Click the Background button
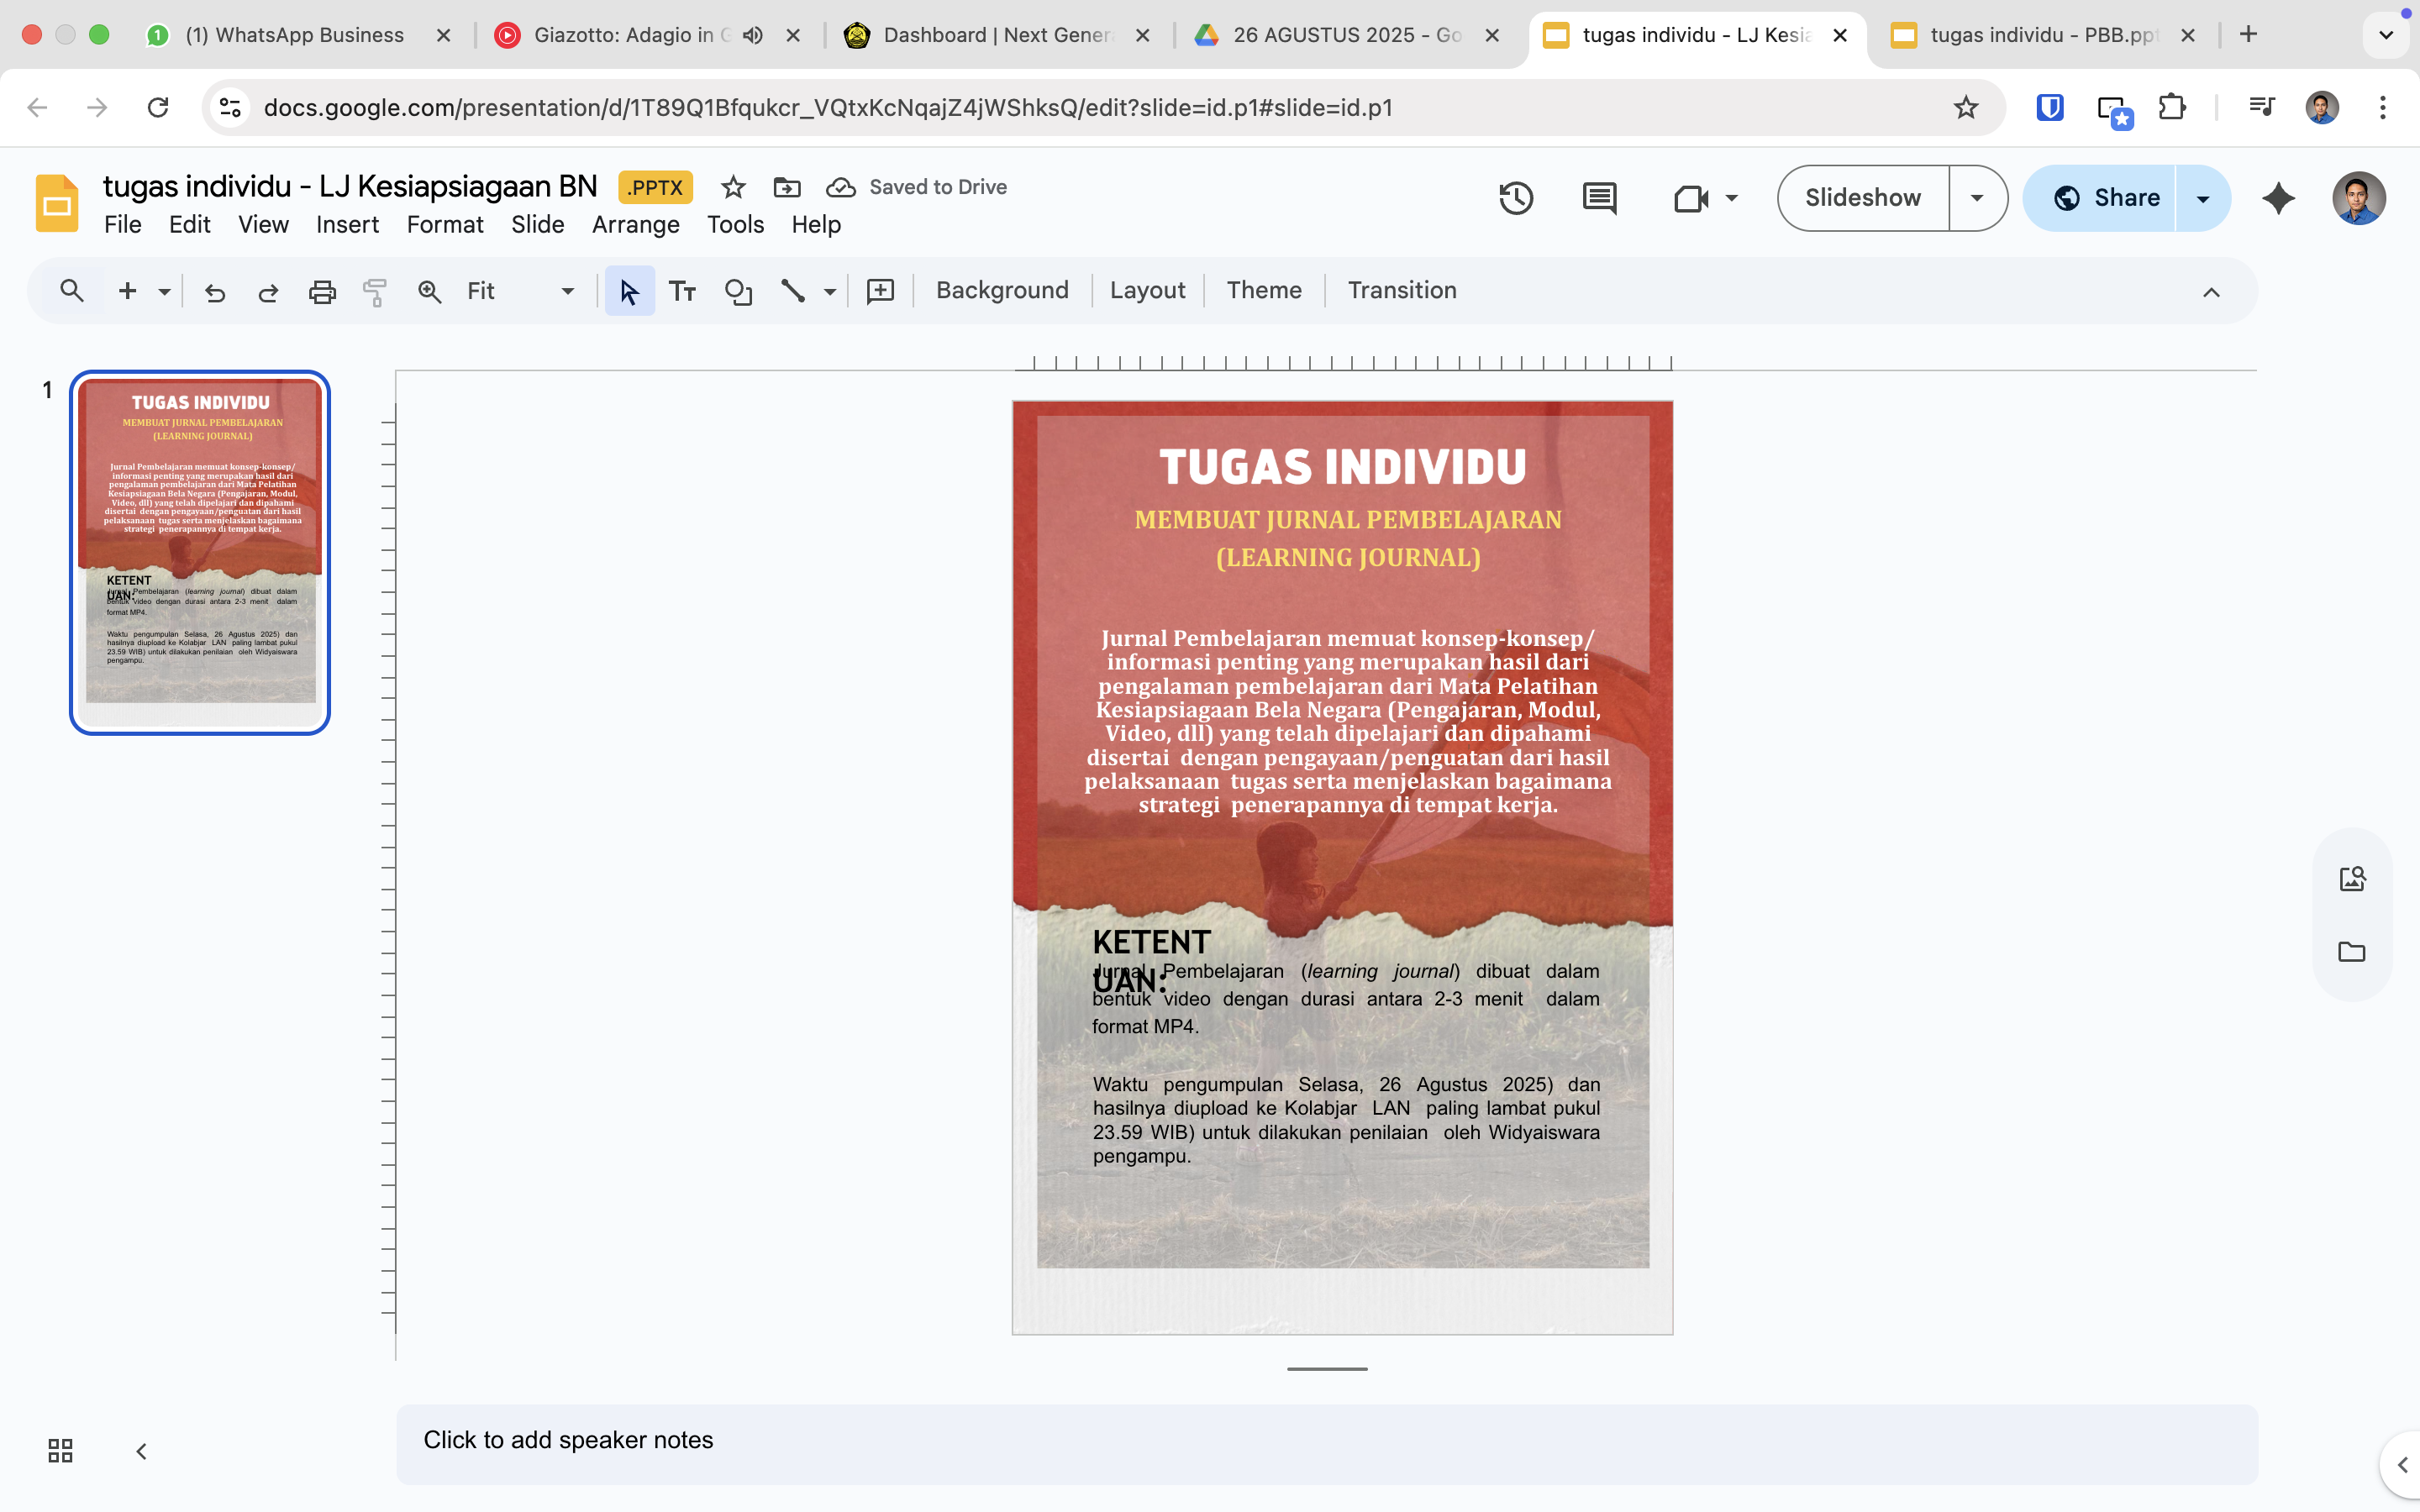 pyautogui.click(x=1002, y=291)
